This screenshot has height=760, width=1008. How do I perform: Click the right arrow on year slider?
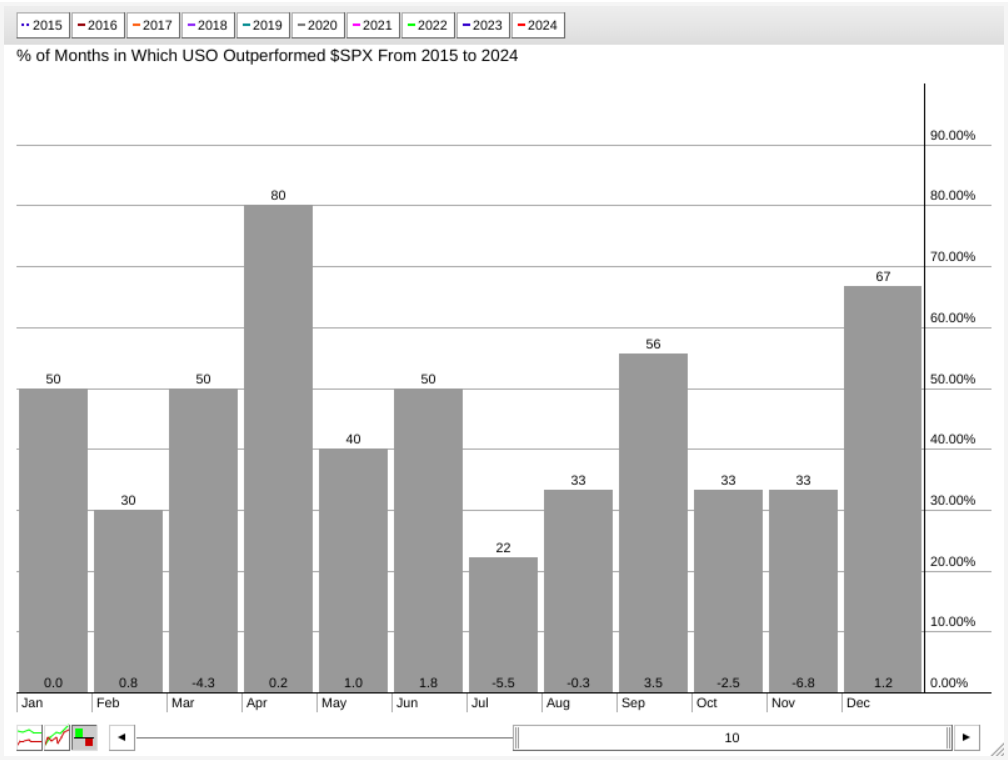click(966, 738)
